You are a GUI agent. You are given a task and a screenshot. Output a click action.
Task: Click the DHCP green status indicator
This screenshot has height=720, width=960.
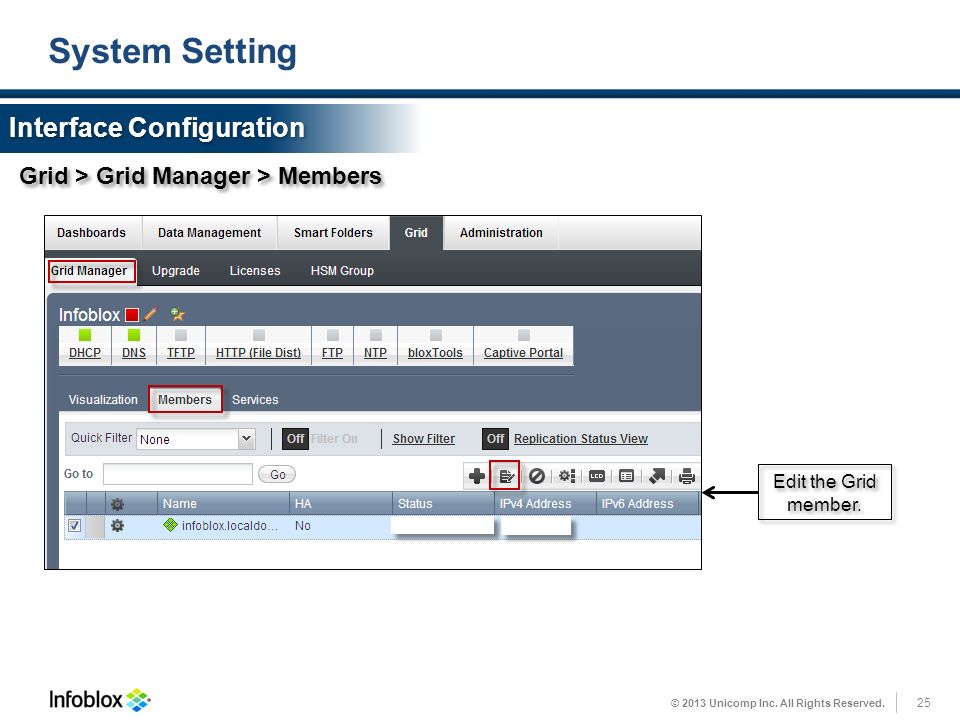(x=84, y=335)
